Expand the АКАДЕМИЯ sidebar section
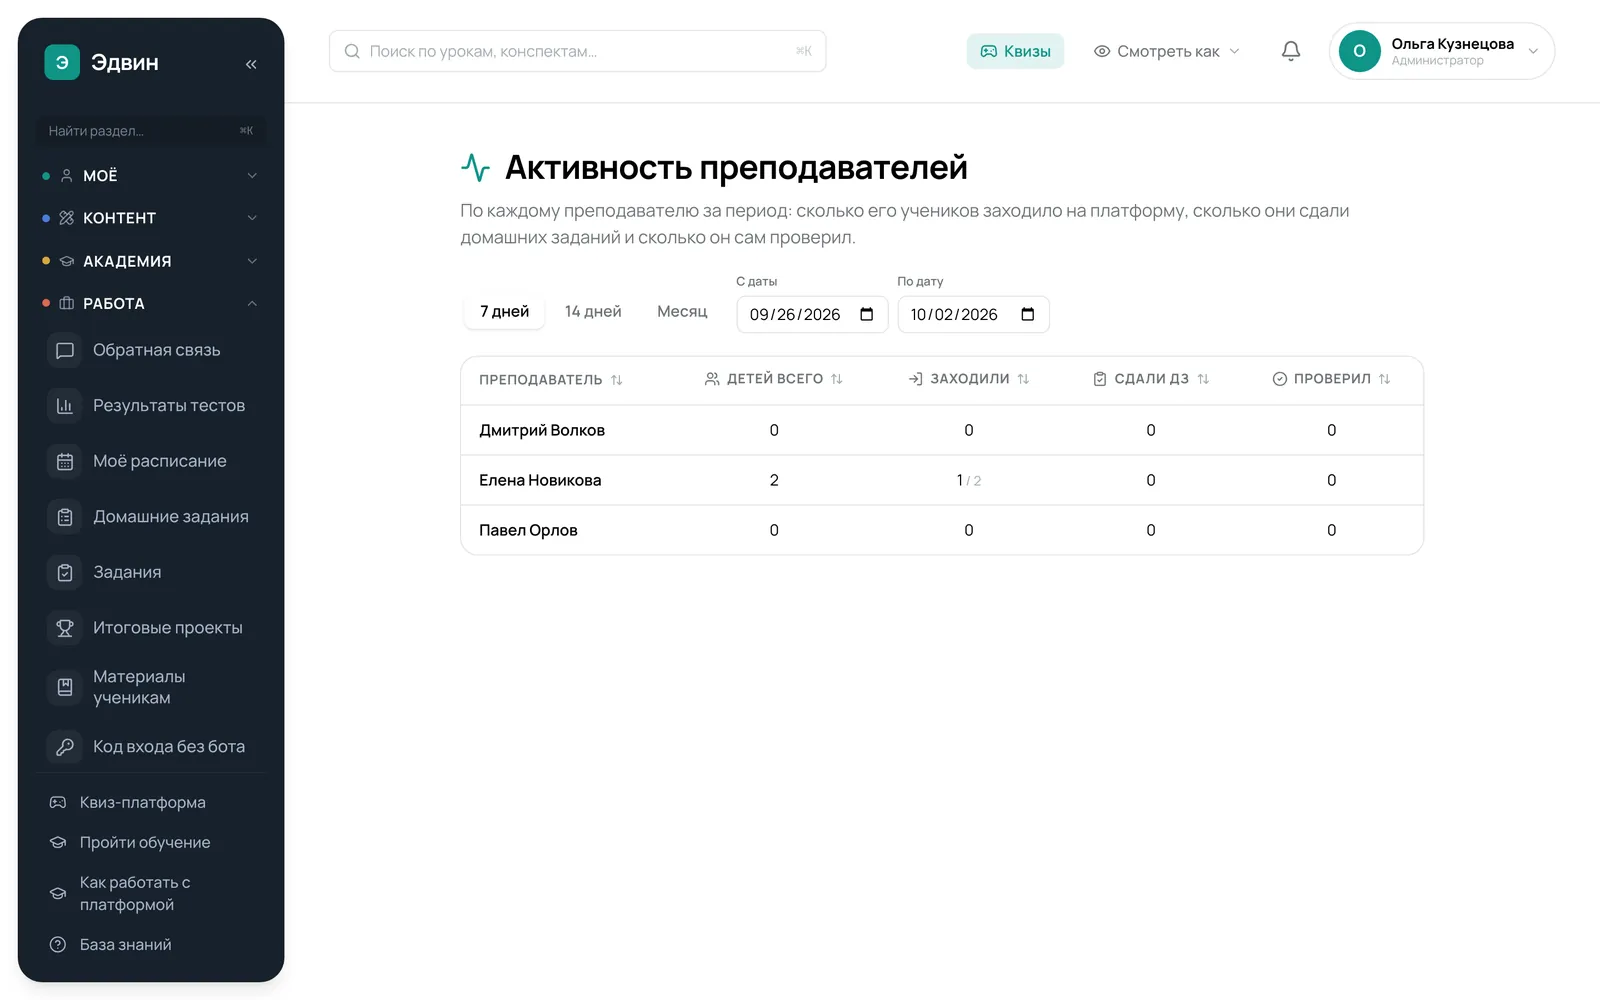 click(x=150, y=261)
